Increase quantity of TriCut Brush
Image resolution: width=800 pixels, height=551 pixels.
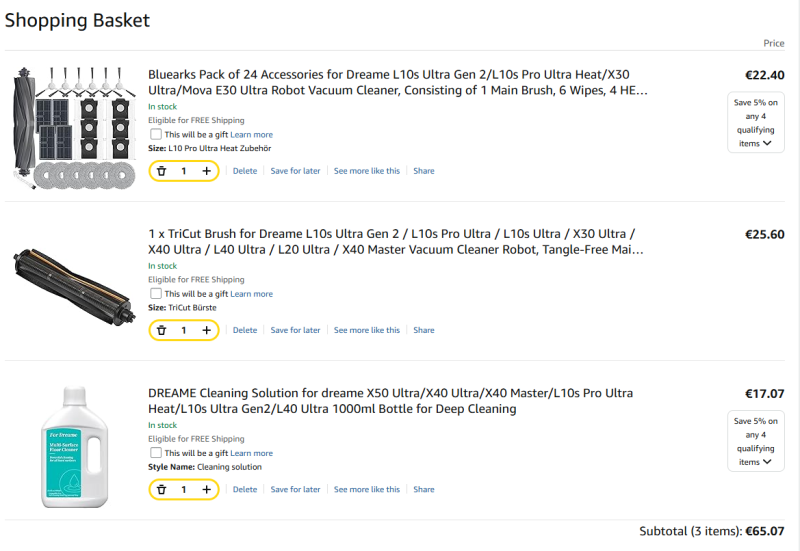(x=207, y=330)
